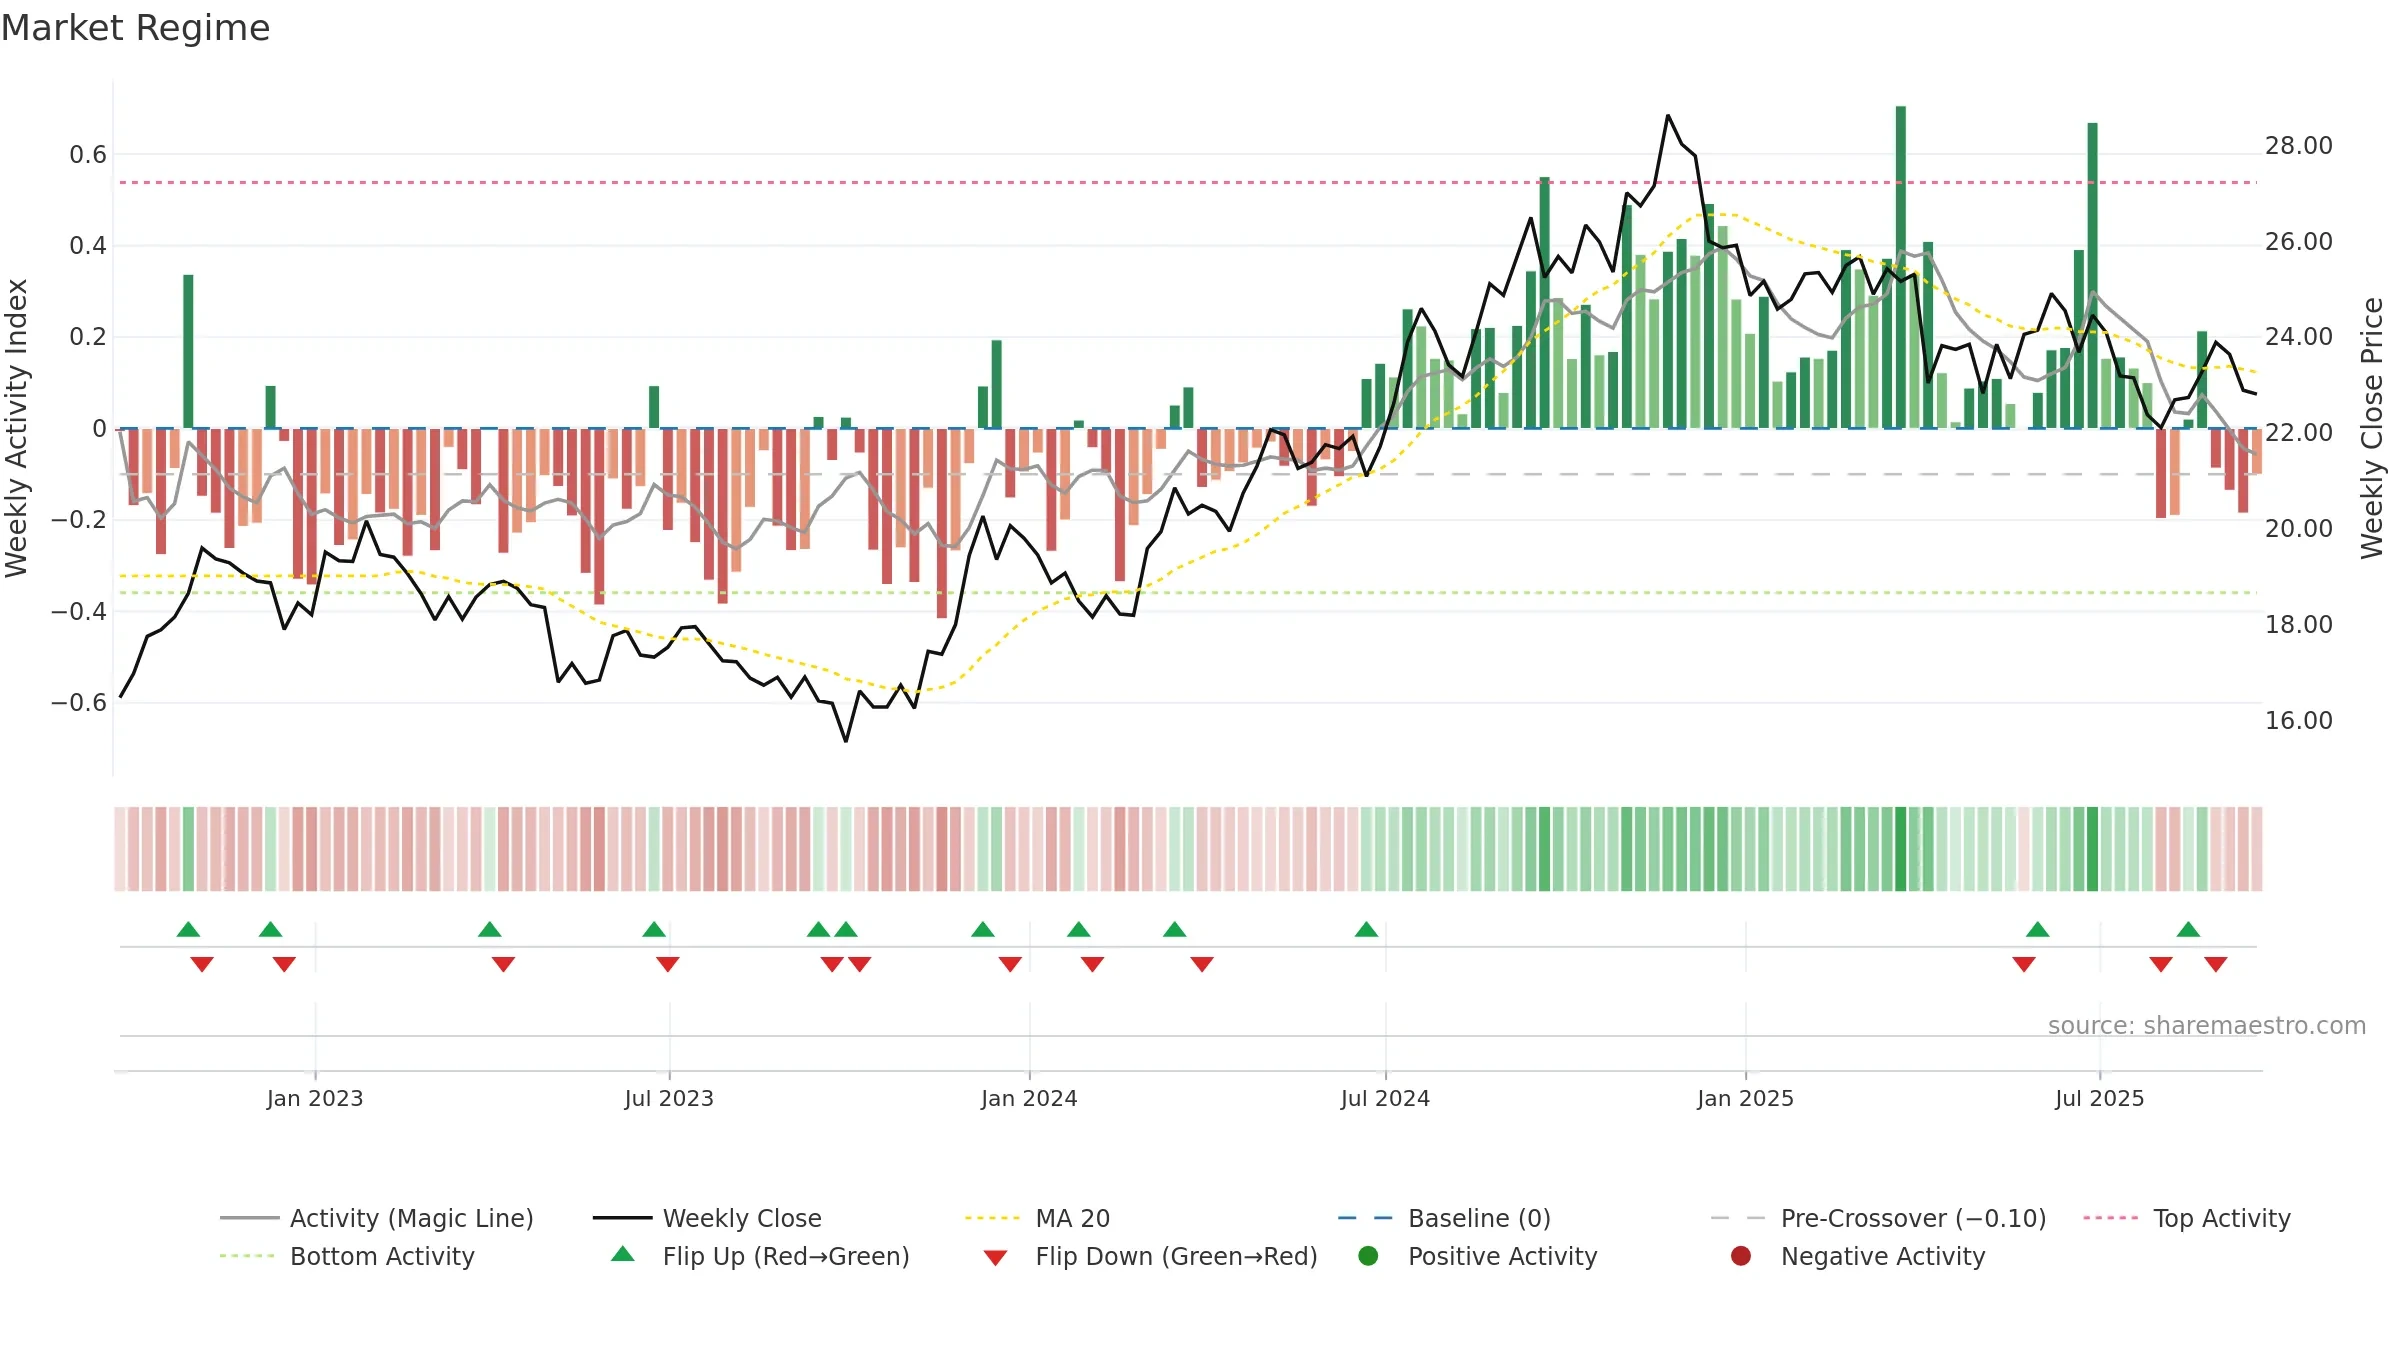Viewport: 2400px width, 1350px height.
Task: Toggle the Weekly Close legend entry
Action: (707, 1218)
